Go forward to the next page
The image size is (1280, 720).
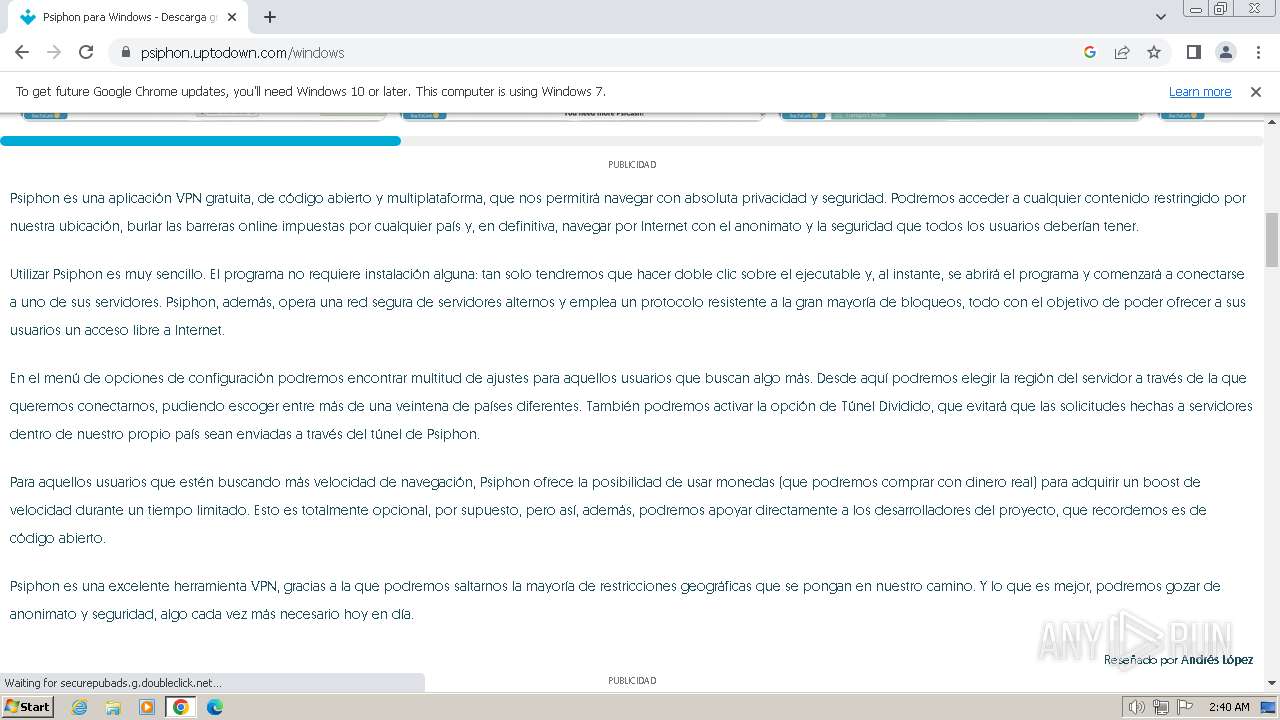(54, 52)
